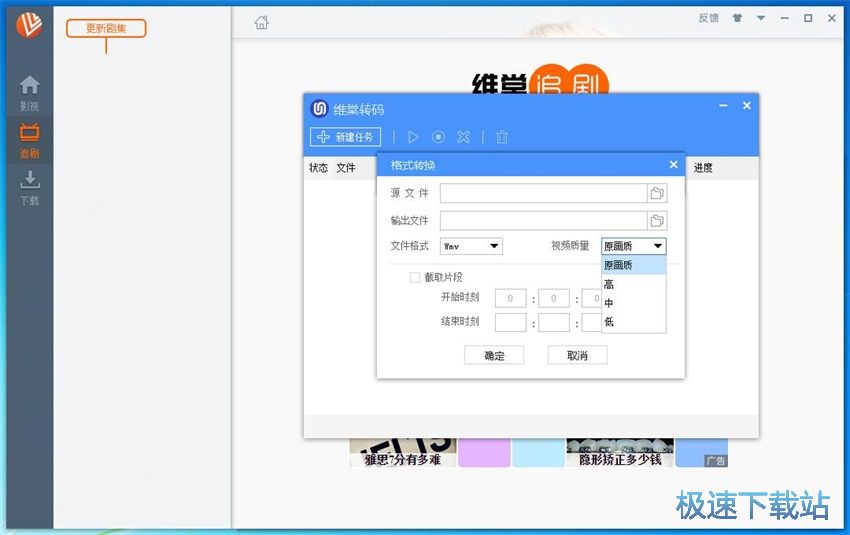Maximize the main application window

[808, 18]
